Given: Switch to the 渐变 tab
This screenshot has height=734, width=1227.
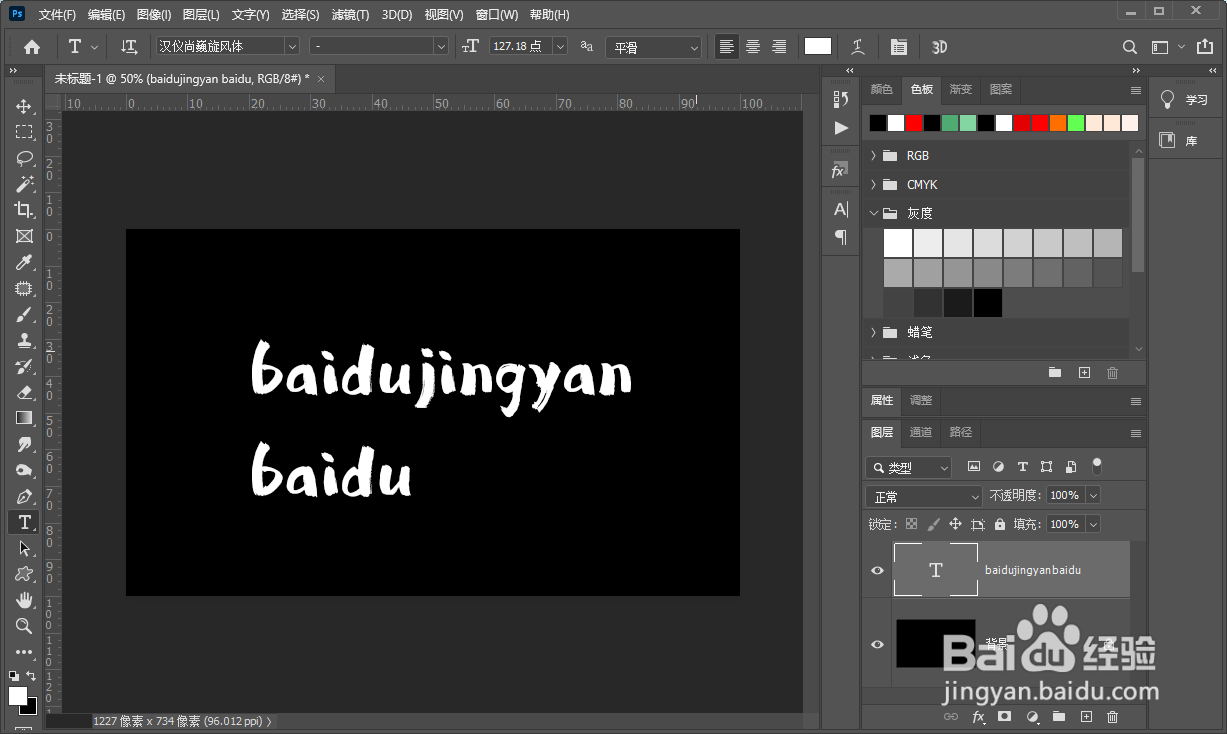Looking at the screenshot, I should tap(961, 90).
